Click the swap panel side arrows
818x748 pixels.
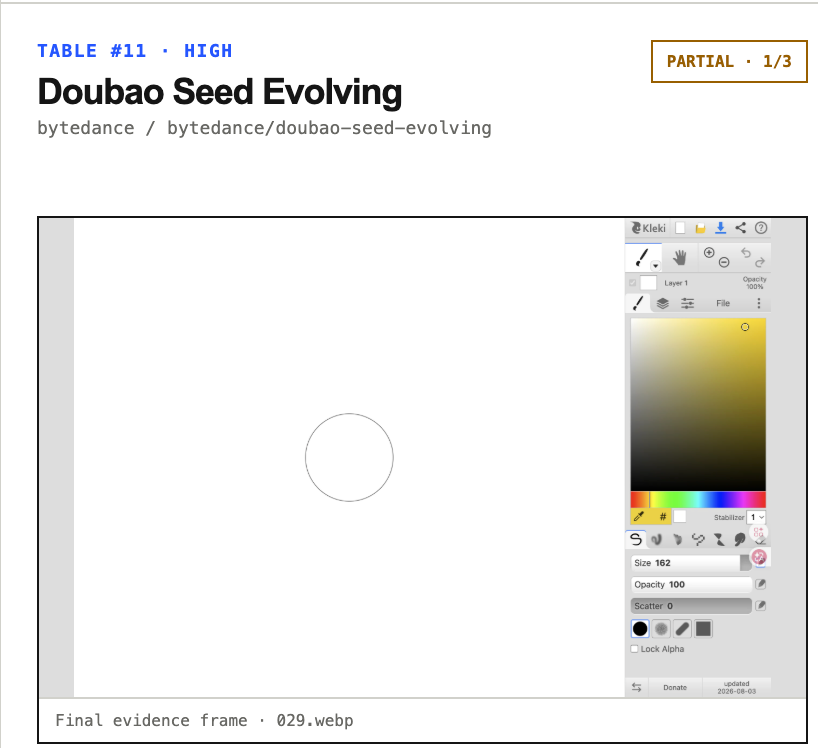pyautogui.click(x=636, y=687)
